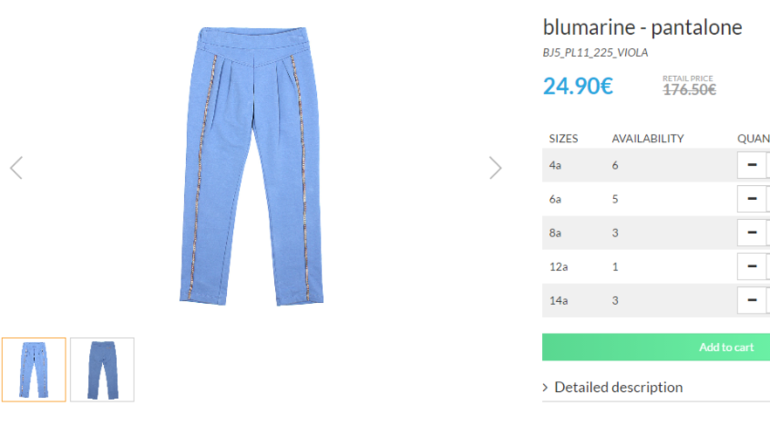The image size is (770, 426).
Task: Decrease quantity for size 6a
Action: click(752, 199)
